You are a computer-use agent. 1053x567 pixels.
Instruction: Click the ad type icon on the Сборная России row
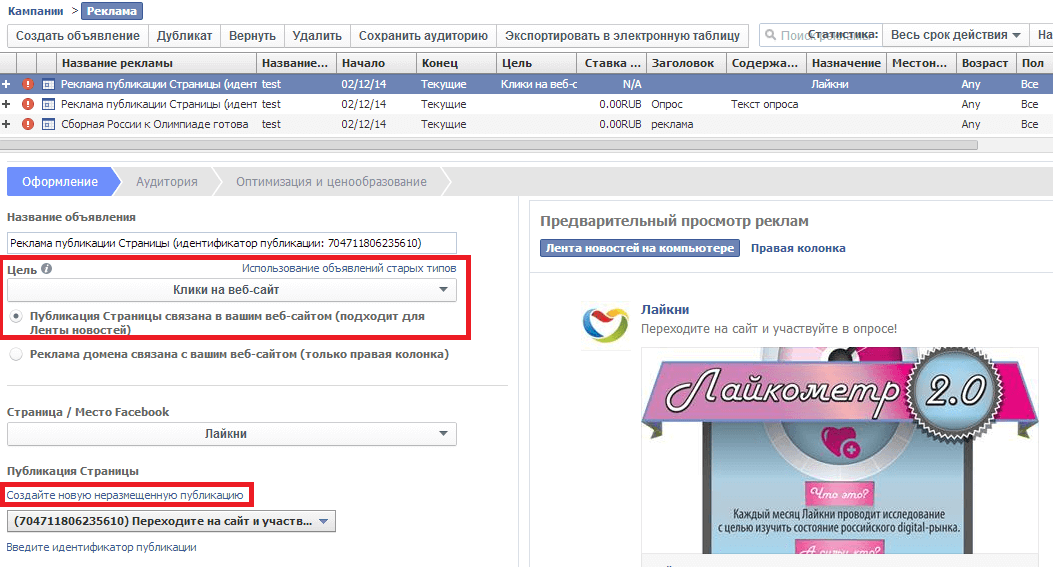[x=47, y=125]
